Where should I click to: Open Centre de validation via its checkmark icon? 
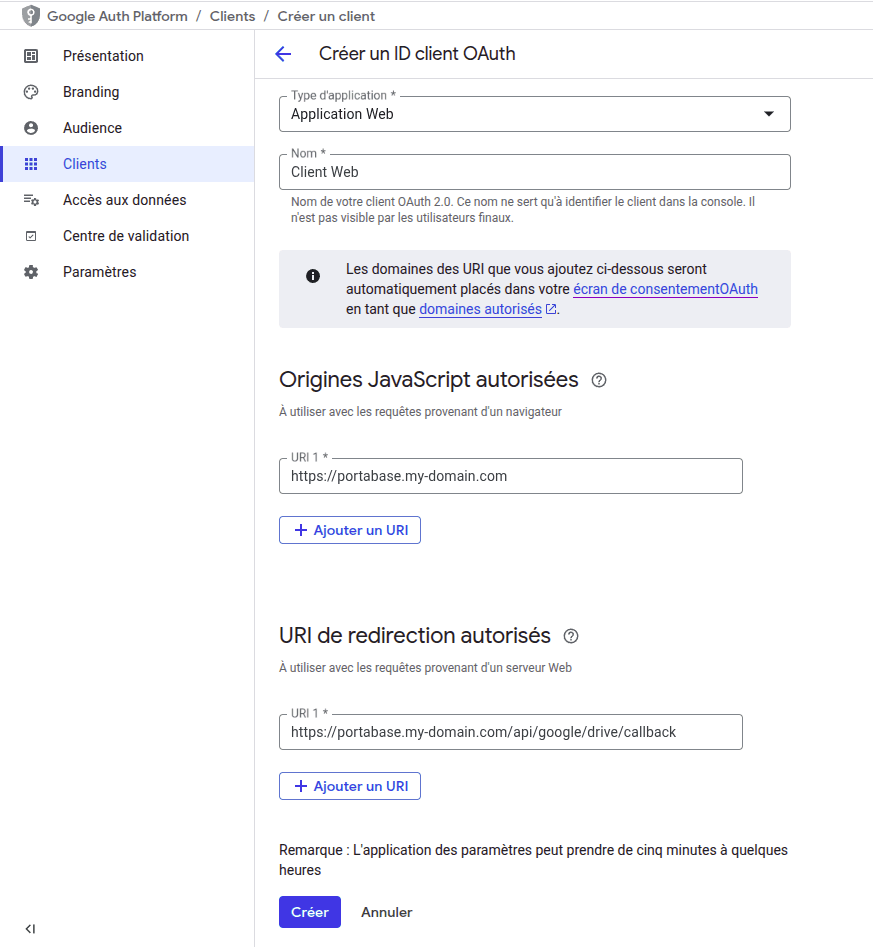tap(31, 236)
